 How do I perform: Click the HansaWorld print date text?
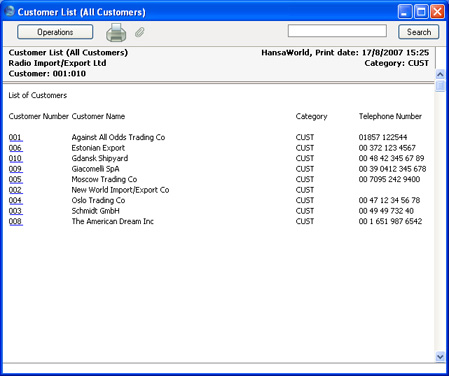pos(345,53)
